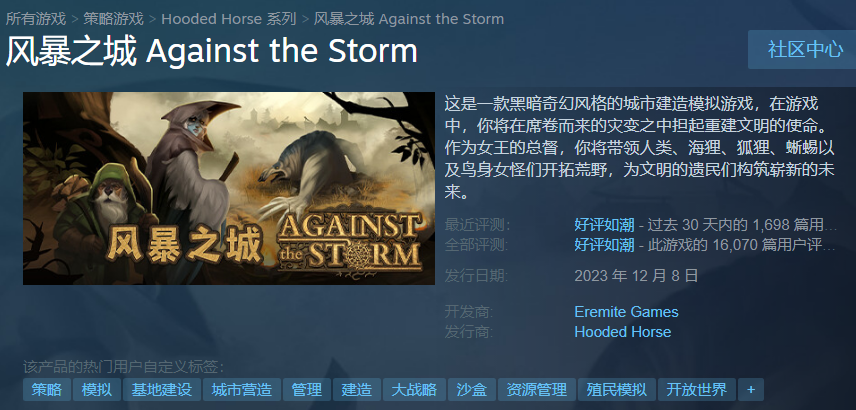Select the 策略 tag
Image resolution: width=856 pixels, height=410 pixels.
(47, 390)
